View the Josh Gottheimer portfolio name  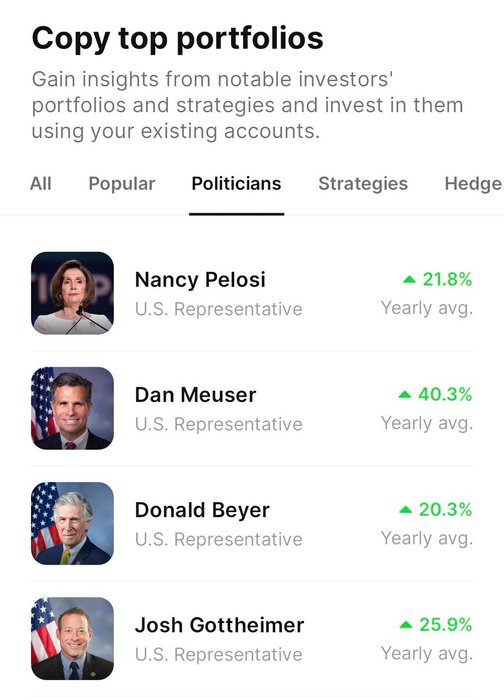click(x=220, y=625)
